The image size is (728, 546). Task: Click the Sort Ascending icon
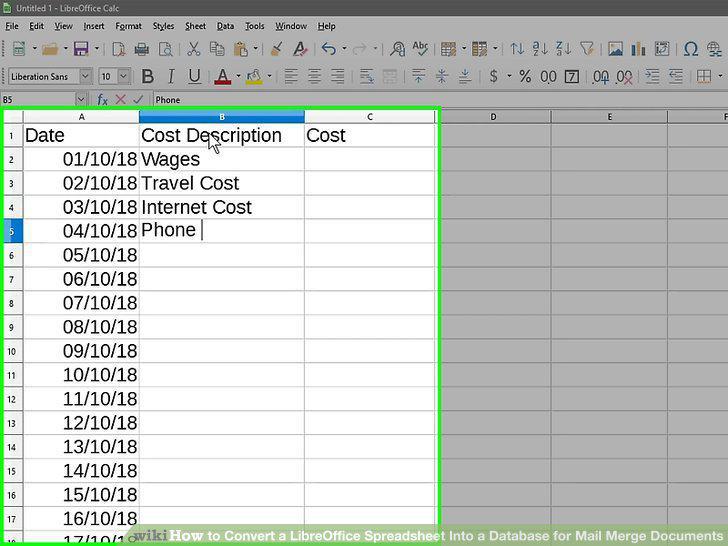[540, 49]
